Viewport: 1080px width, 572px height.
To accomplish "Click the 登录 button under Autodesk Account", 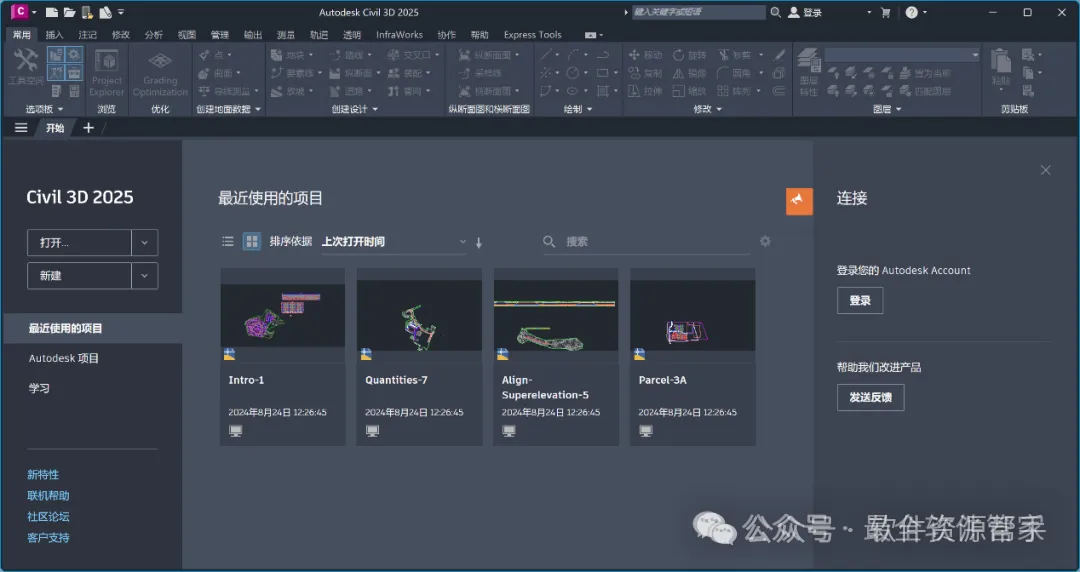I will point(860,300).
